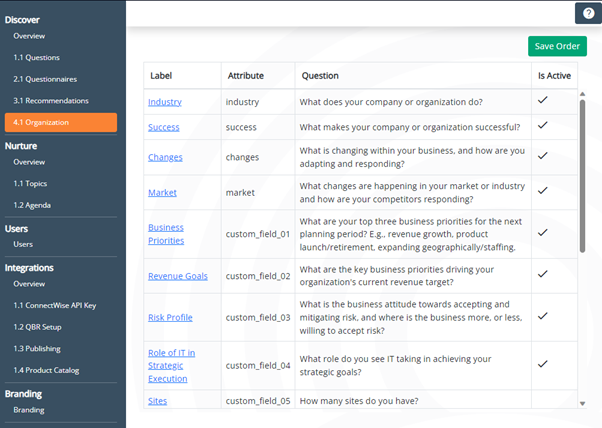The height and width of the screenshot is (428, 602).
Task: Open the Users sub-item in sidebar
Action: [x=23, y=244]
